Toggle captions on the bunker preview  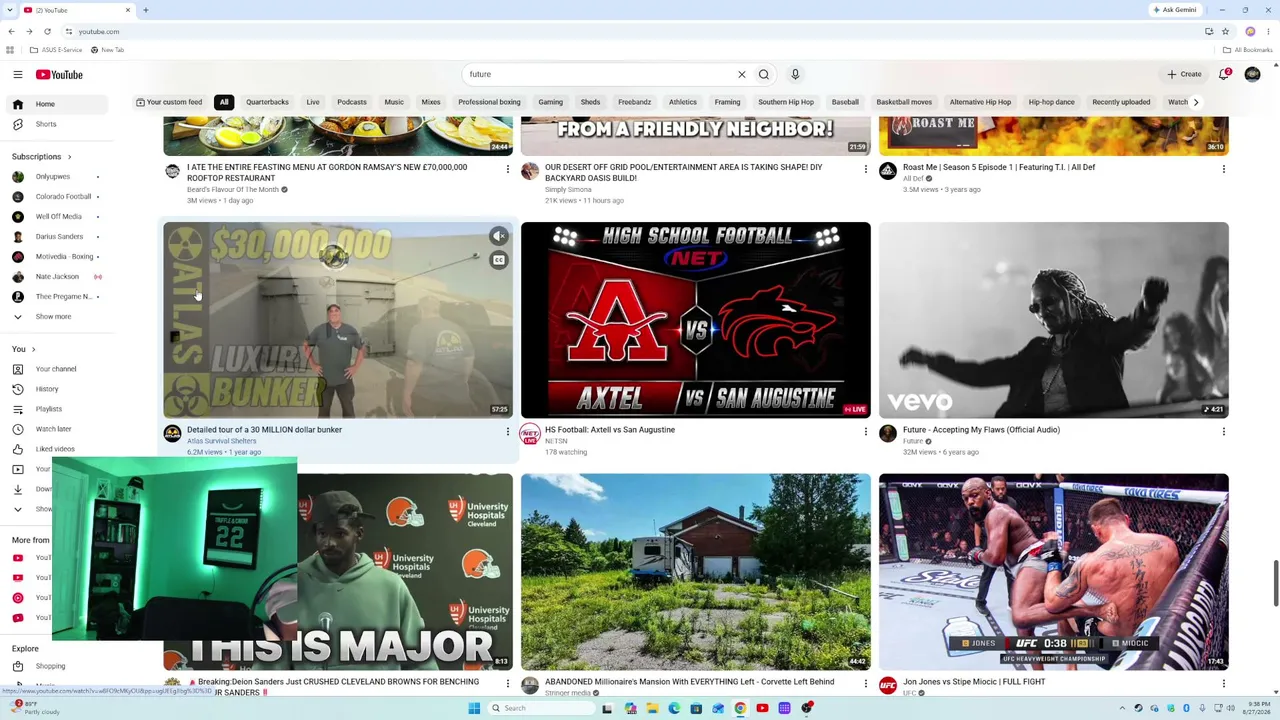pyautogui.click(x=499, y=260)
